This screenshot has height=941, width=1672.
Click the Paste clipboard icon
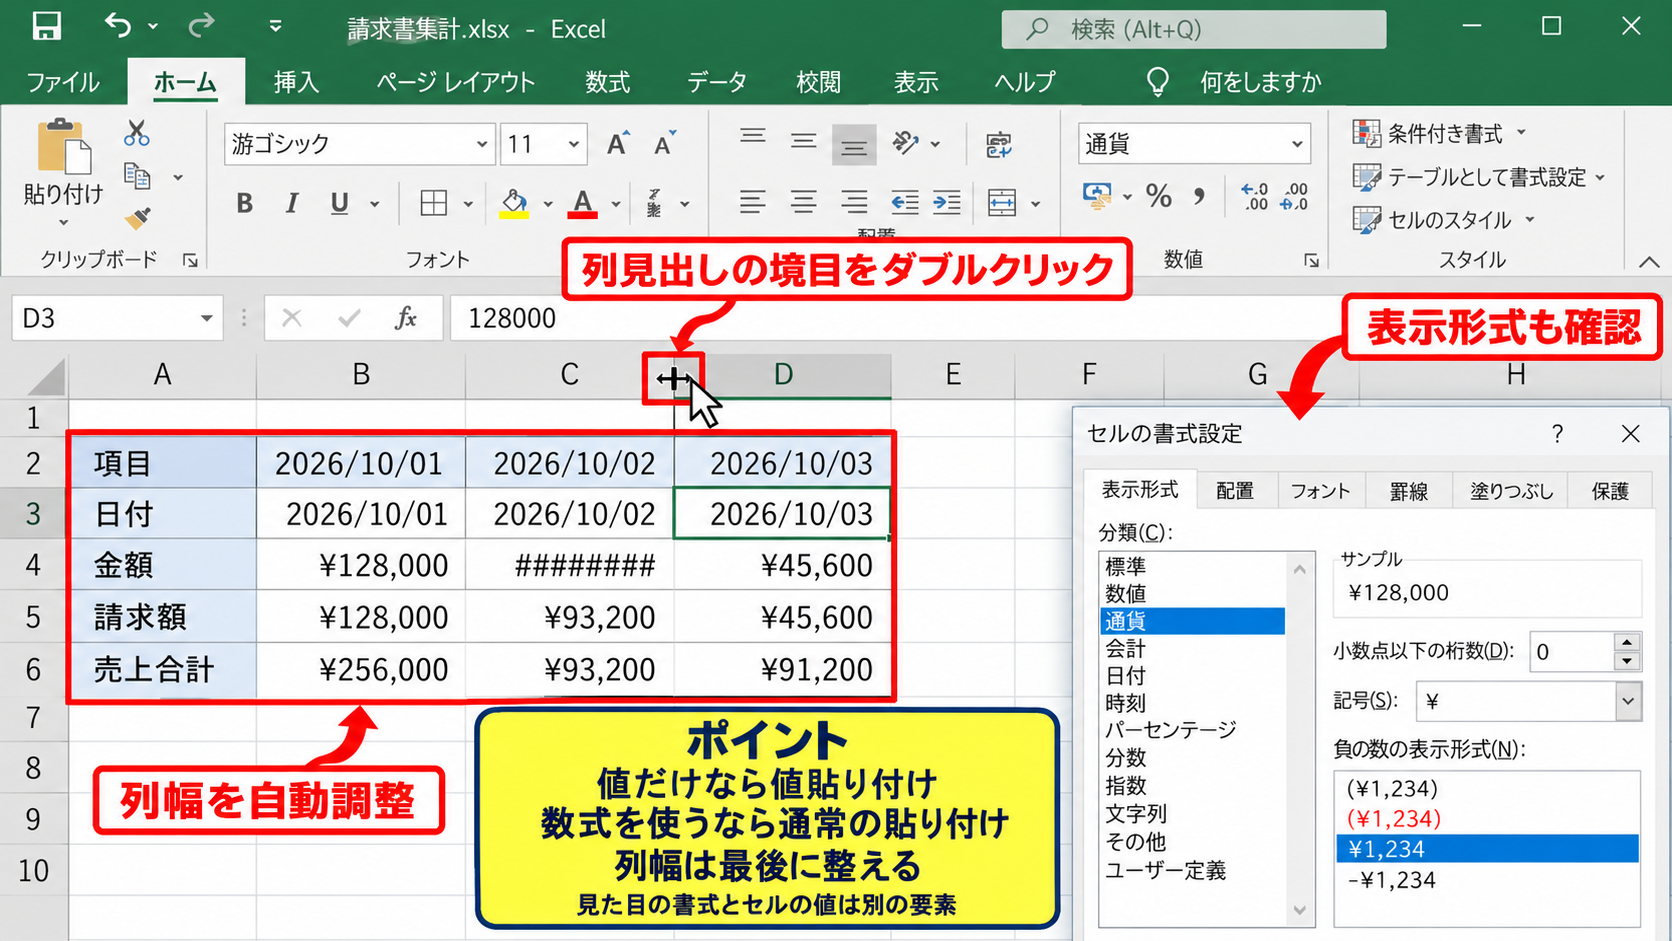click(x=63, y=147)
